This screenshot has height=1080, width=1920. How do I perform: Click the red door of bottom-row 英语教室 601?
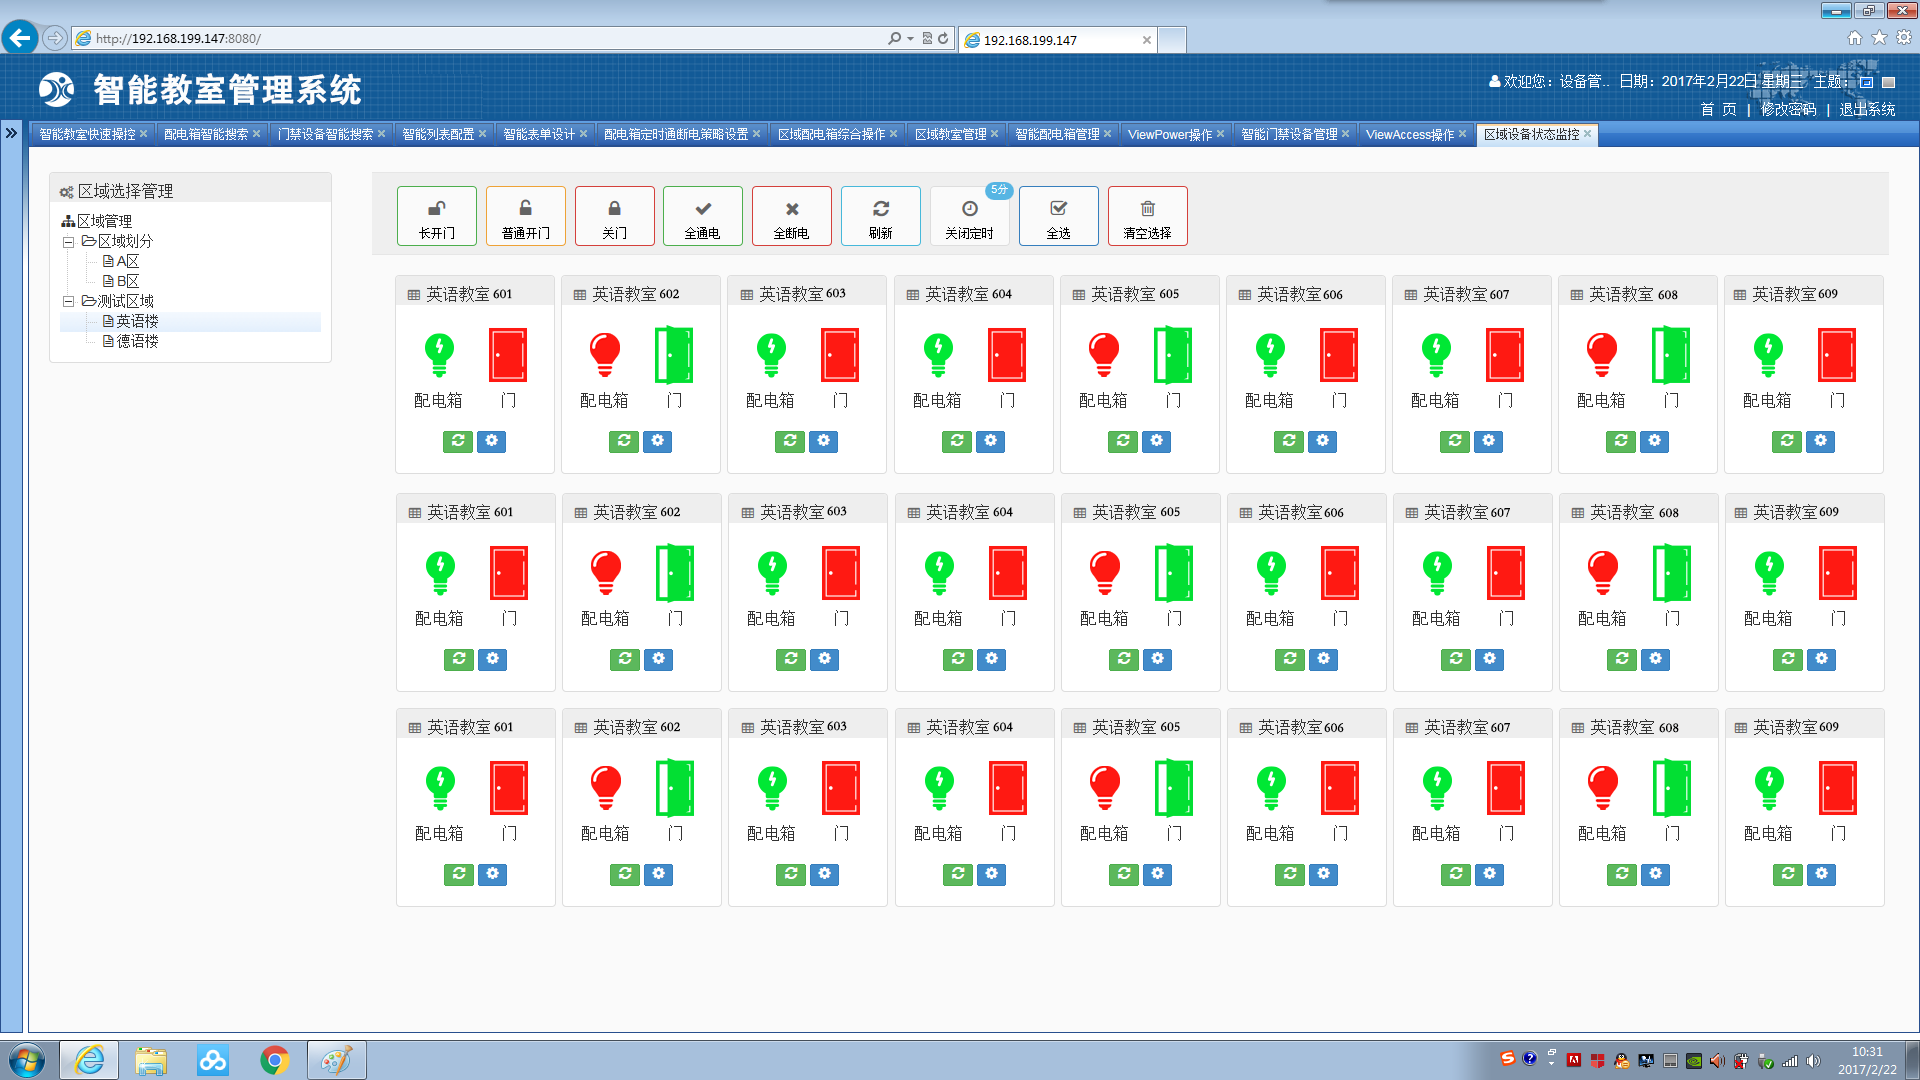(x=509, y=788)
